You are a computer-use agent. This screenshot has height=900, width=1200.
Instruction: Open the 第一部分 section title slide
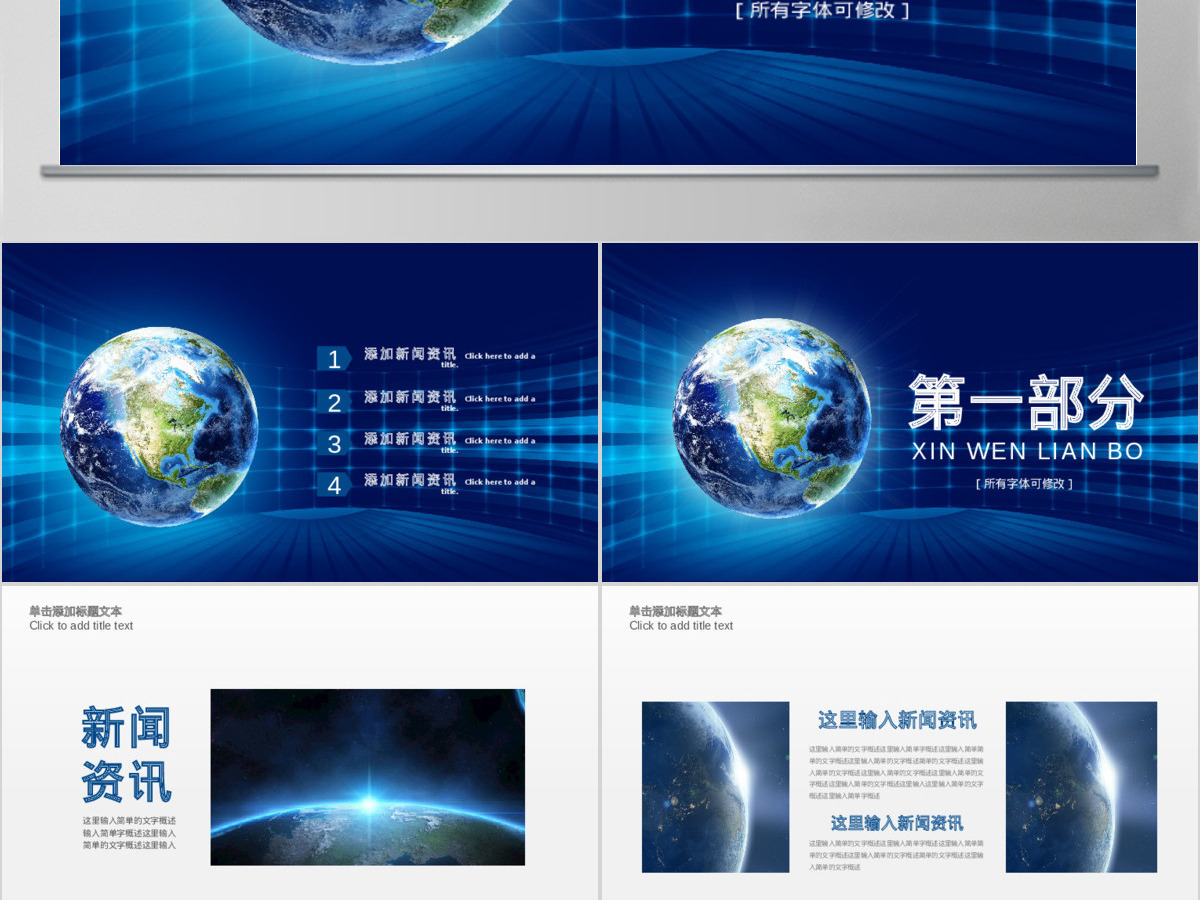pos(900,412)
